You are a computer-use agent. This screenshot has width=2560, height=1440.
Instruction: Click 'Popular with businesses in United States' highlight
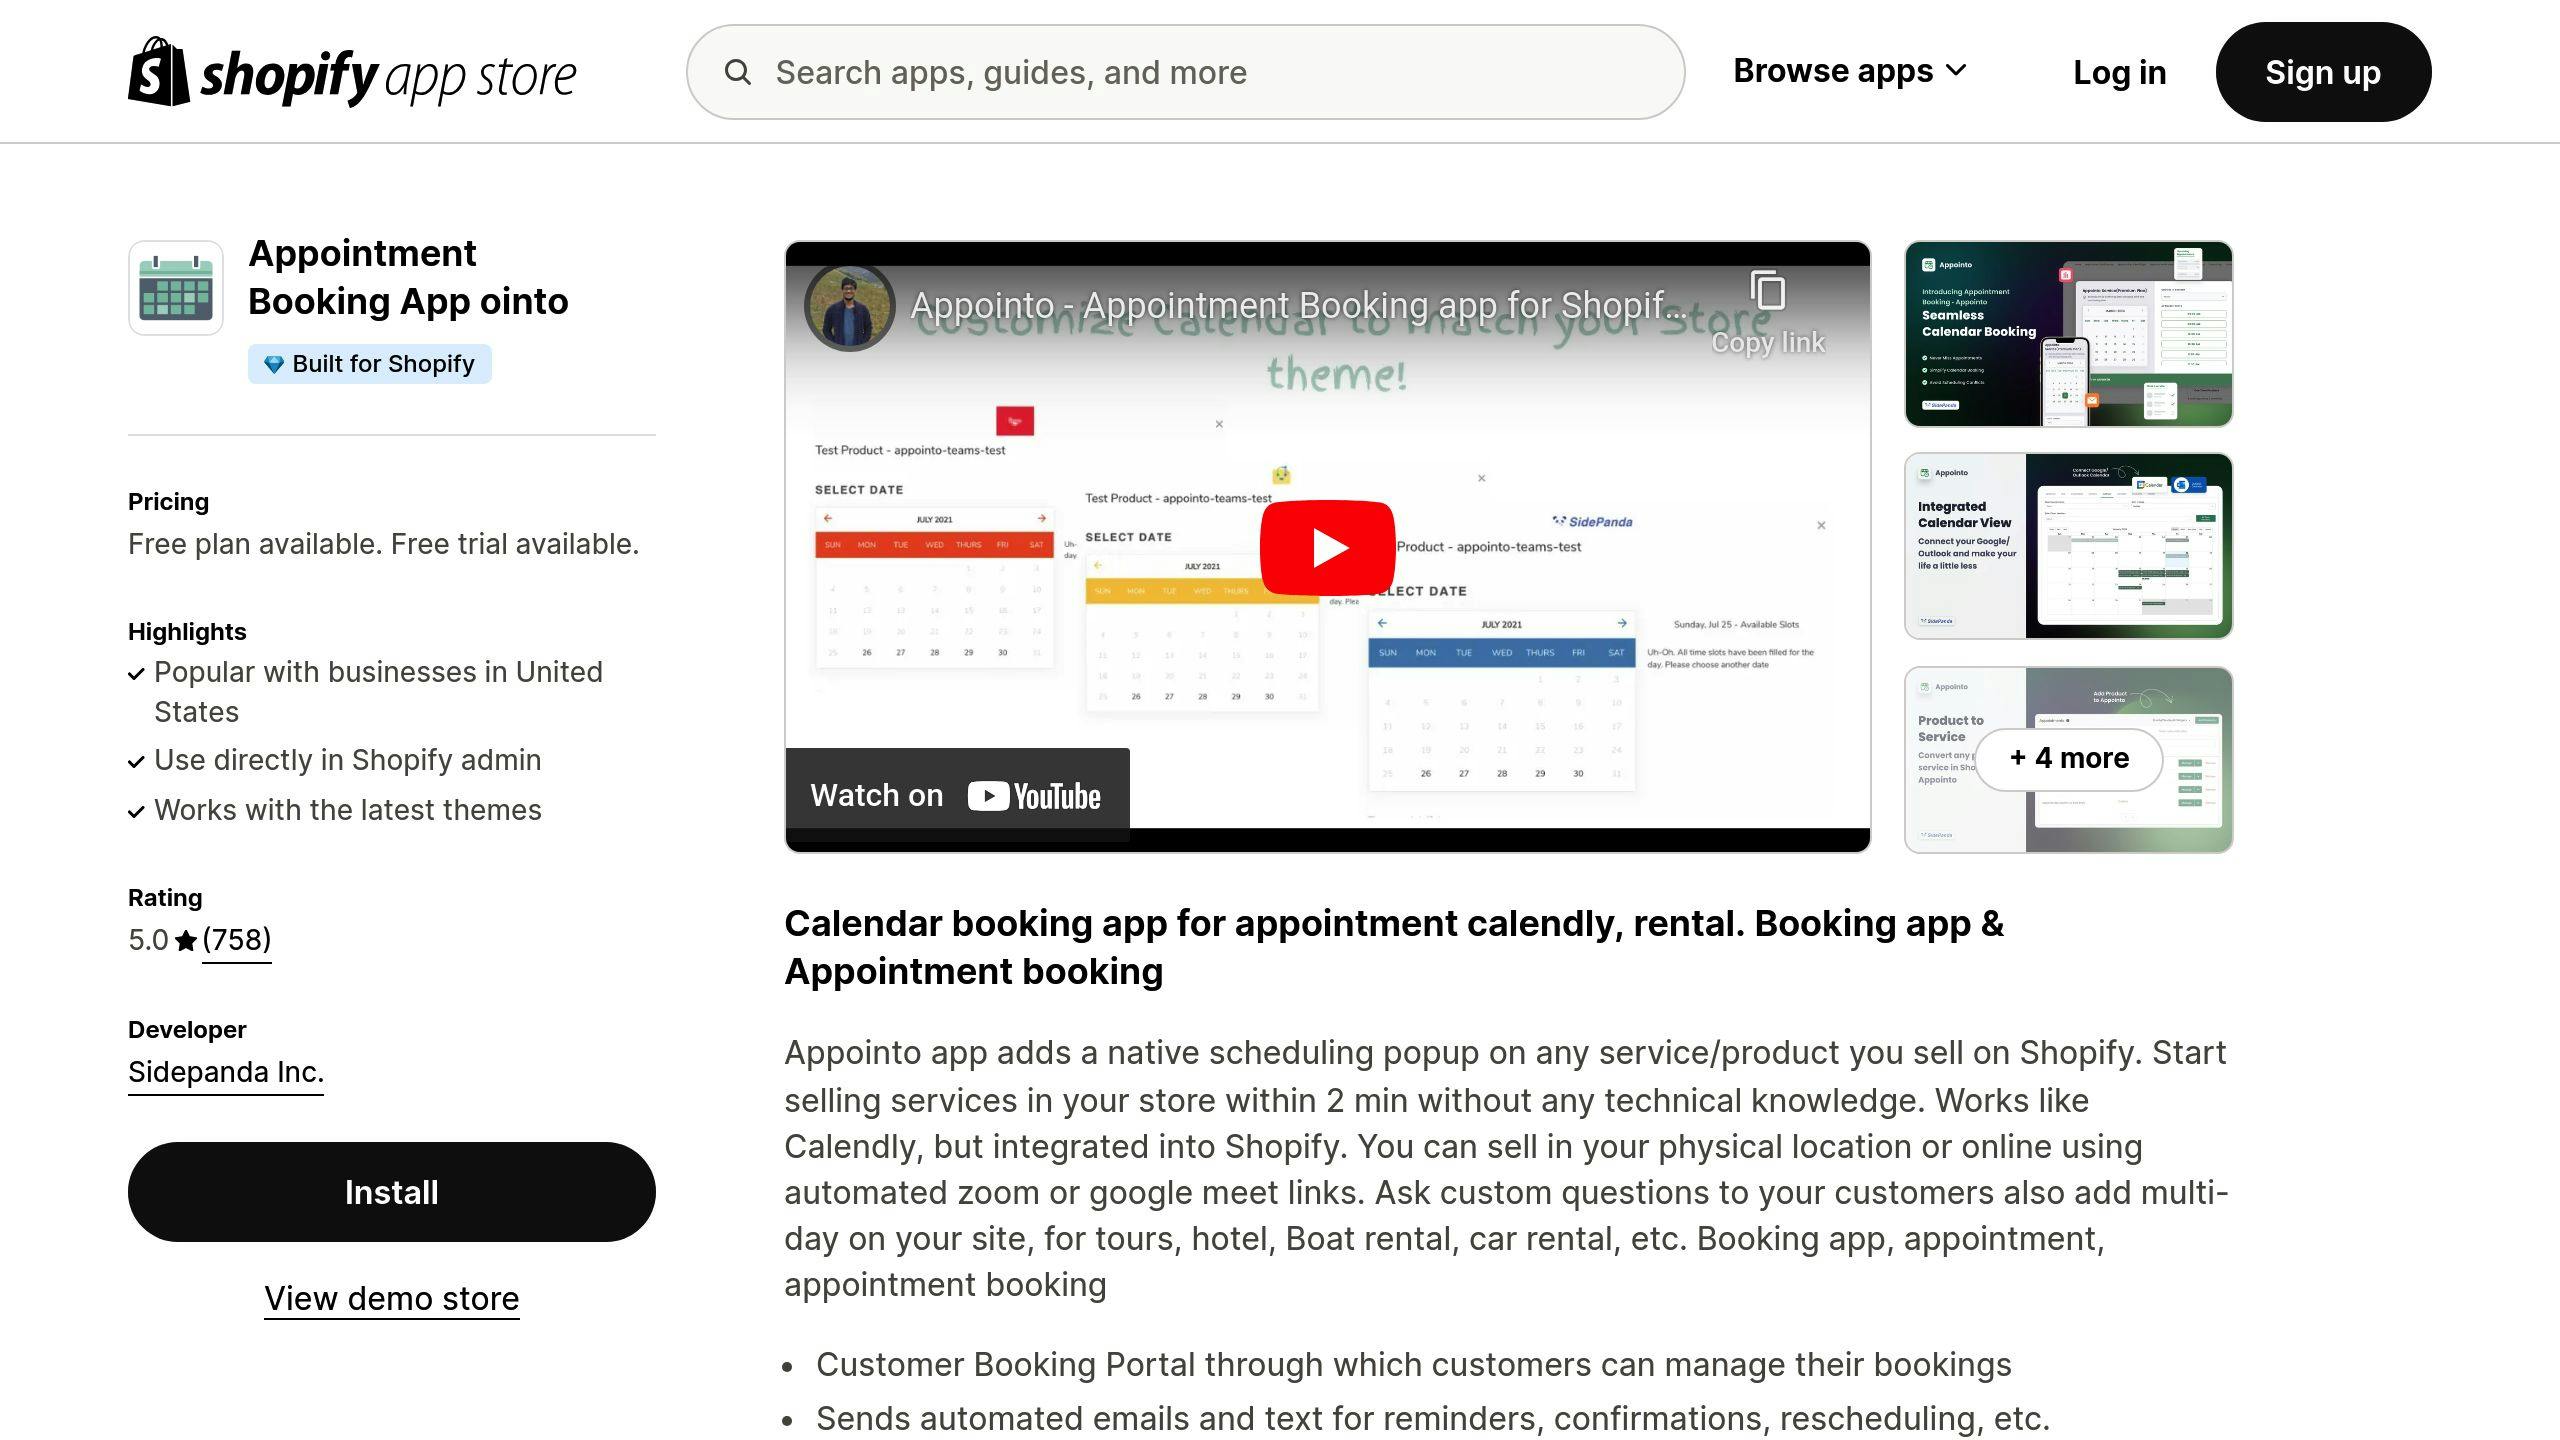378,692
